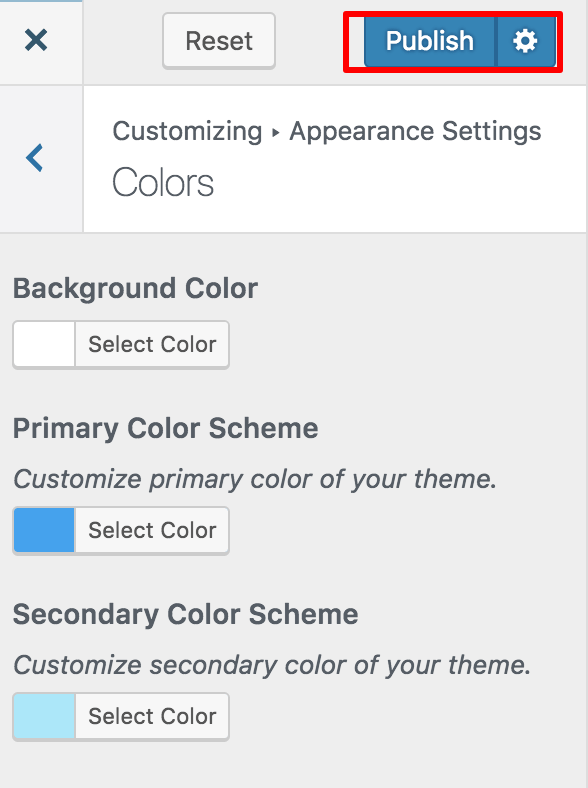Click the Primary Color Scheme label
The height and width of the screenshot is (788, 588).
pos(165,429)
